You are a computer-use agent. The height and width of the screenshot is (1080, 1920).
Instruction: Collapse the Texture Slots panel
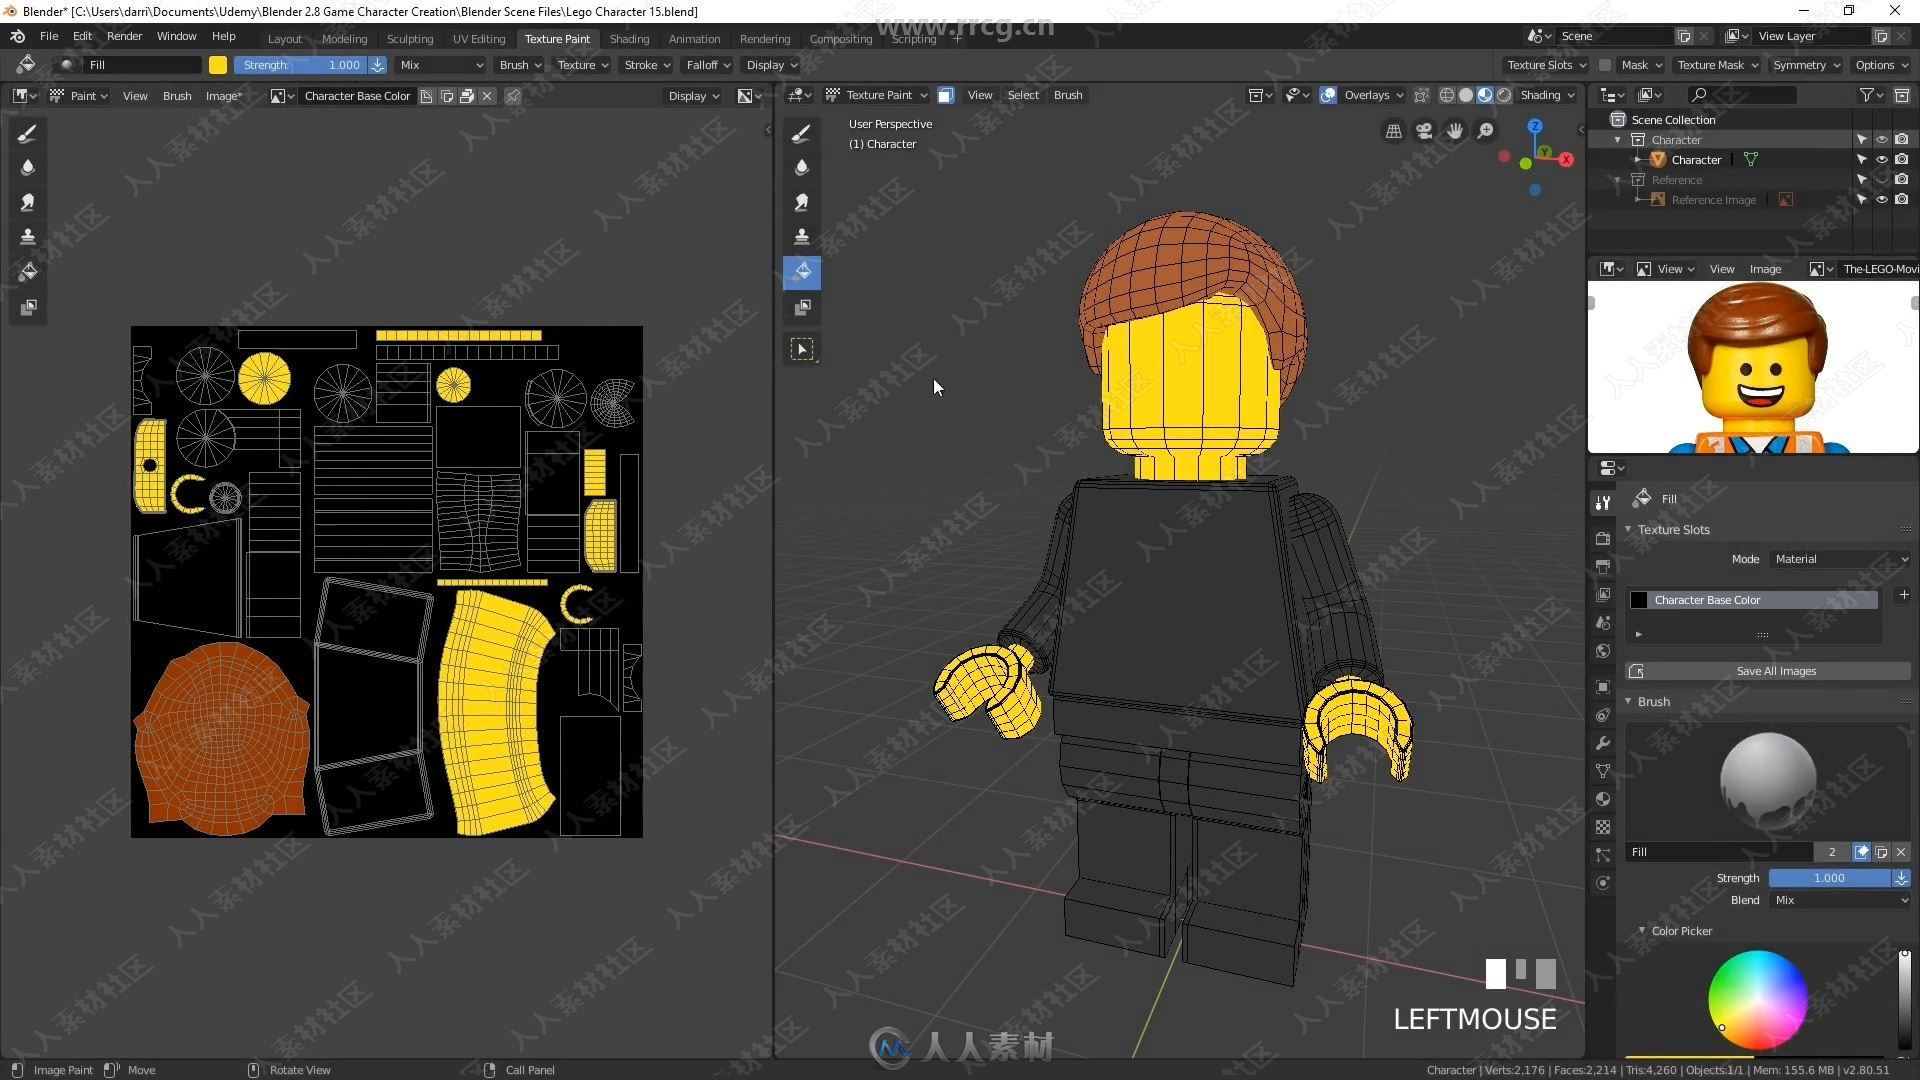(x=1628, y=529)
